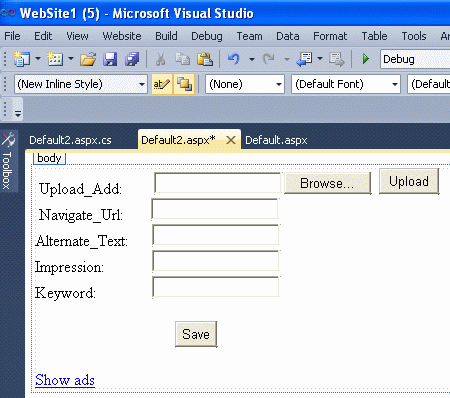Click the Upload button
The height and width of the screenshot is (398, 450).
409,181
